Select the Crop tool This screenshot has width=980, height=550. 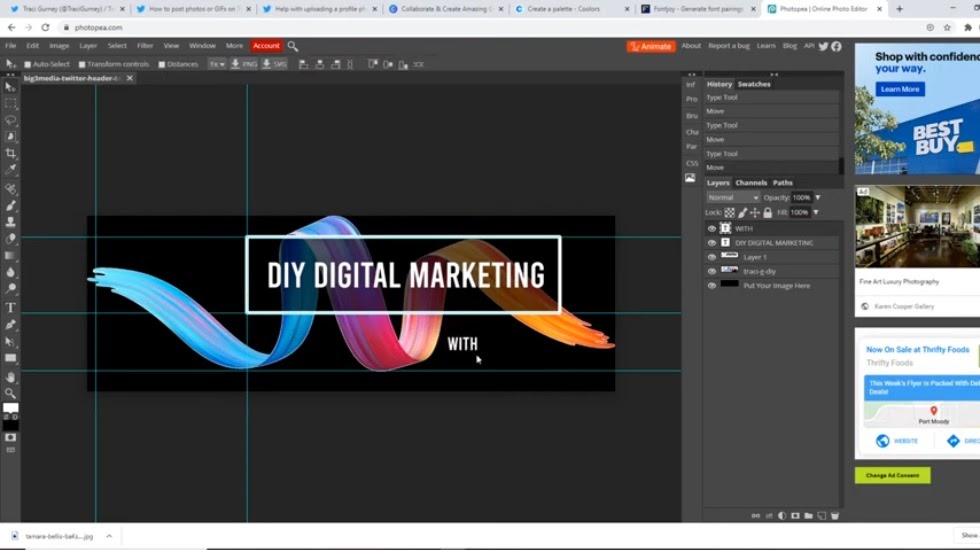click(11, 153)
